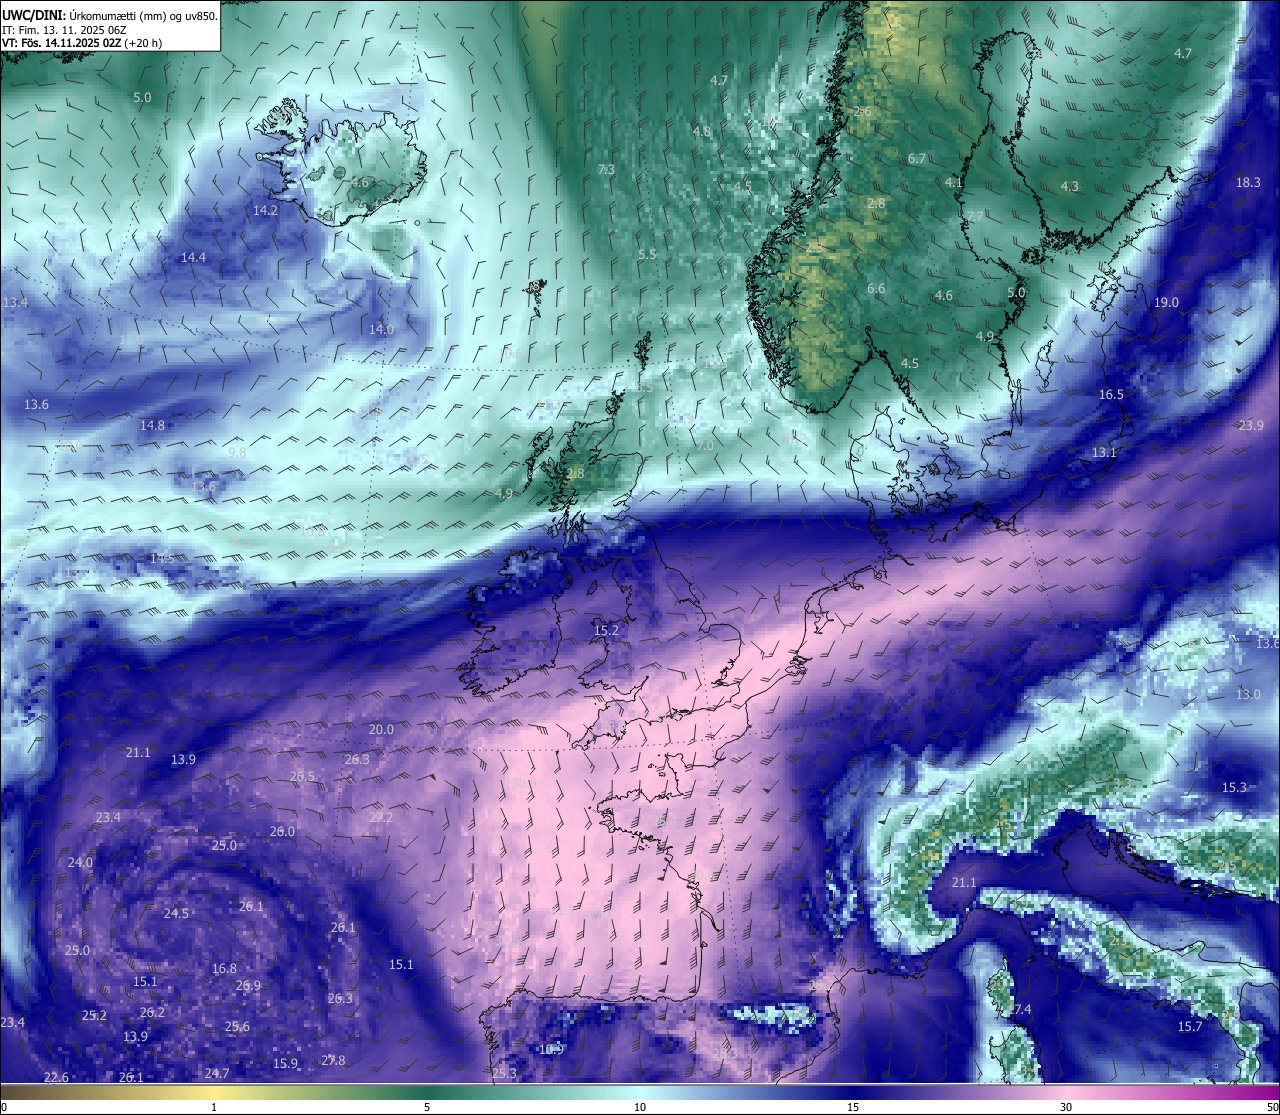Click the 10.9 value over northwest Spain
Screen dimensions: 1280x1115
point(551,1050)
